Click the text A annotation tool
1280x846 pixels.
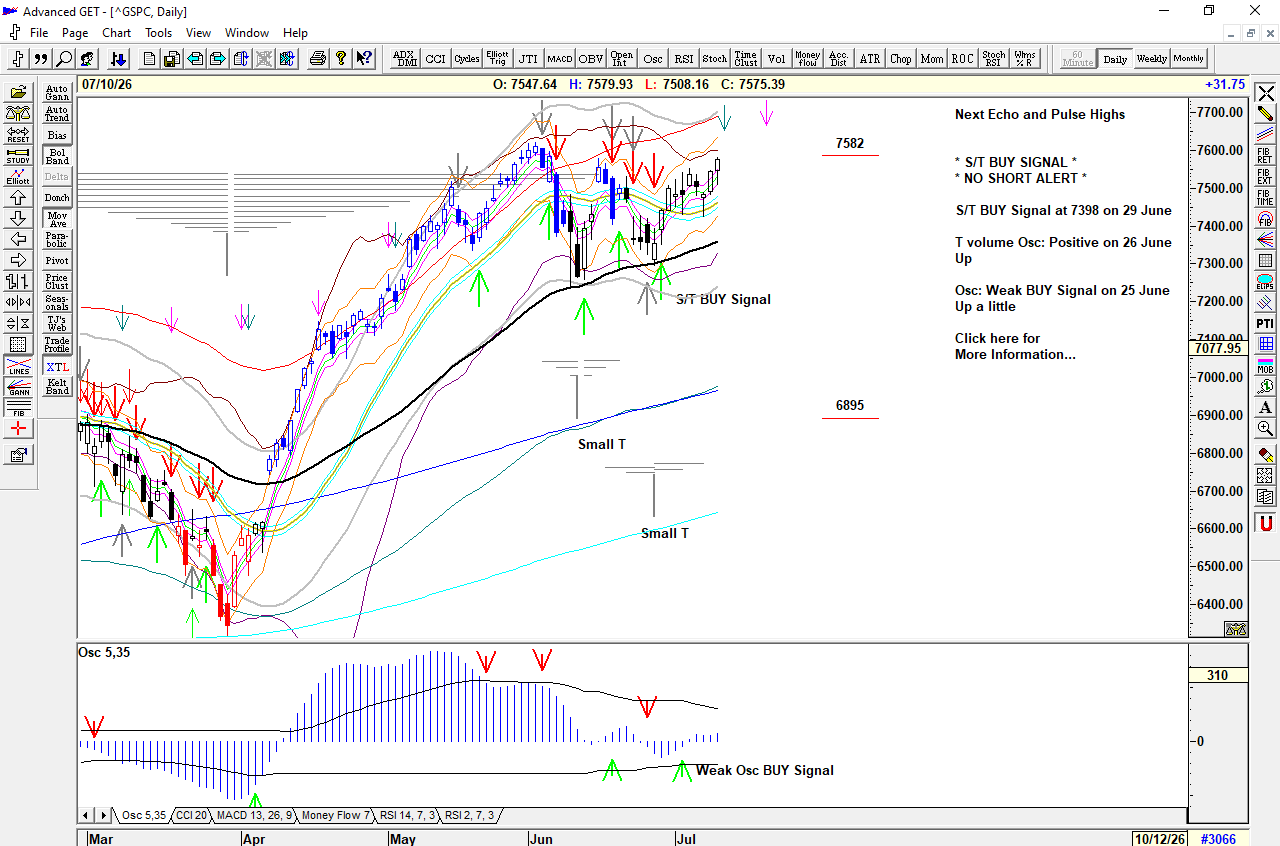point(1265,407)
